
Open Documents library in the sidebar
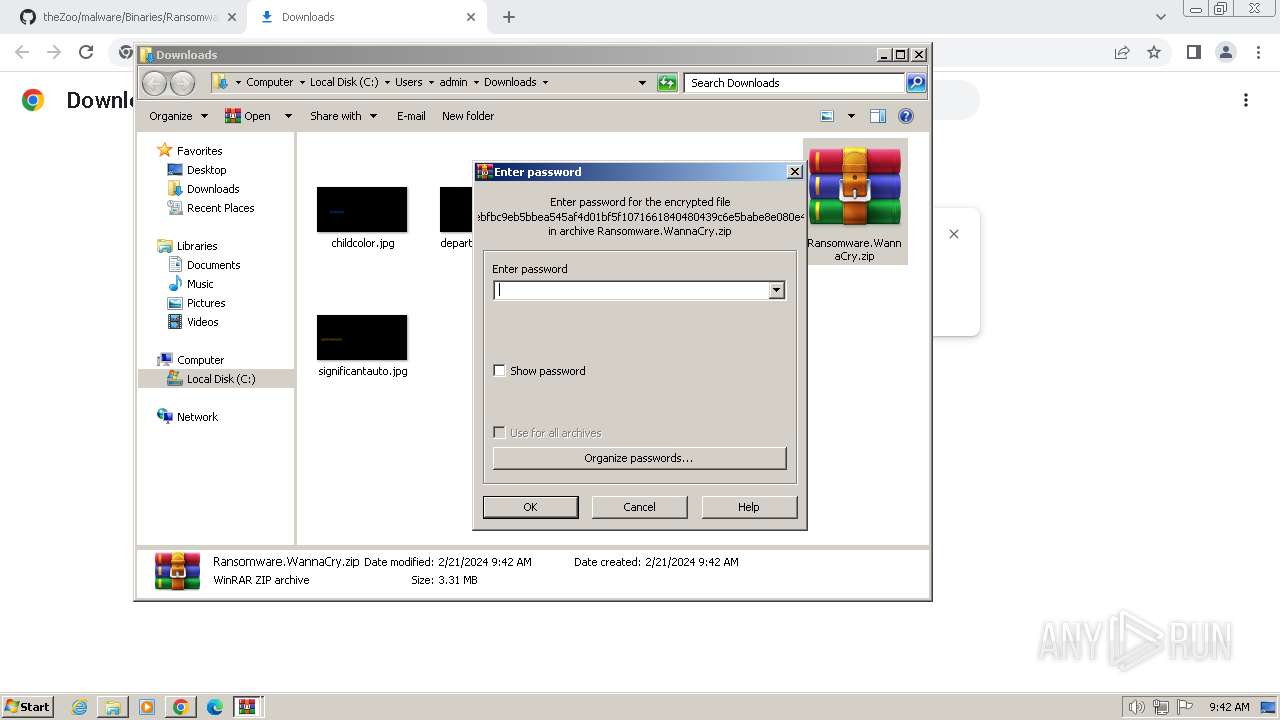[x=213, y=265]
